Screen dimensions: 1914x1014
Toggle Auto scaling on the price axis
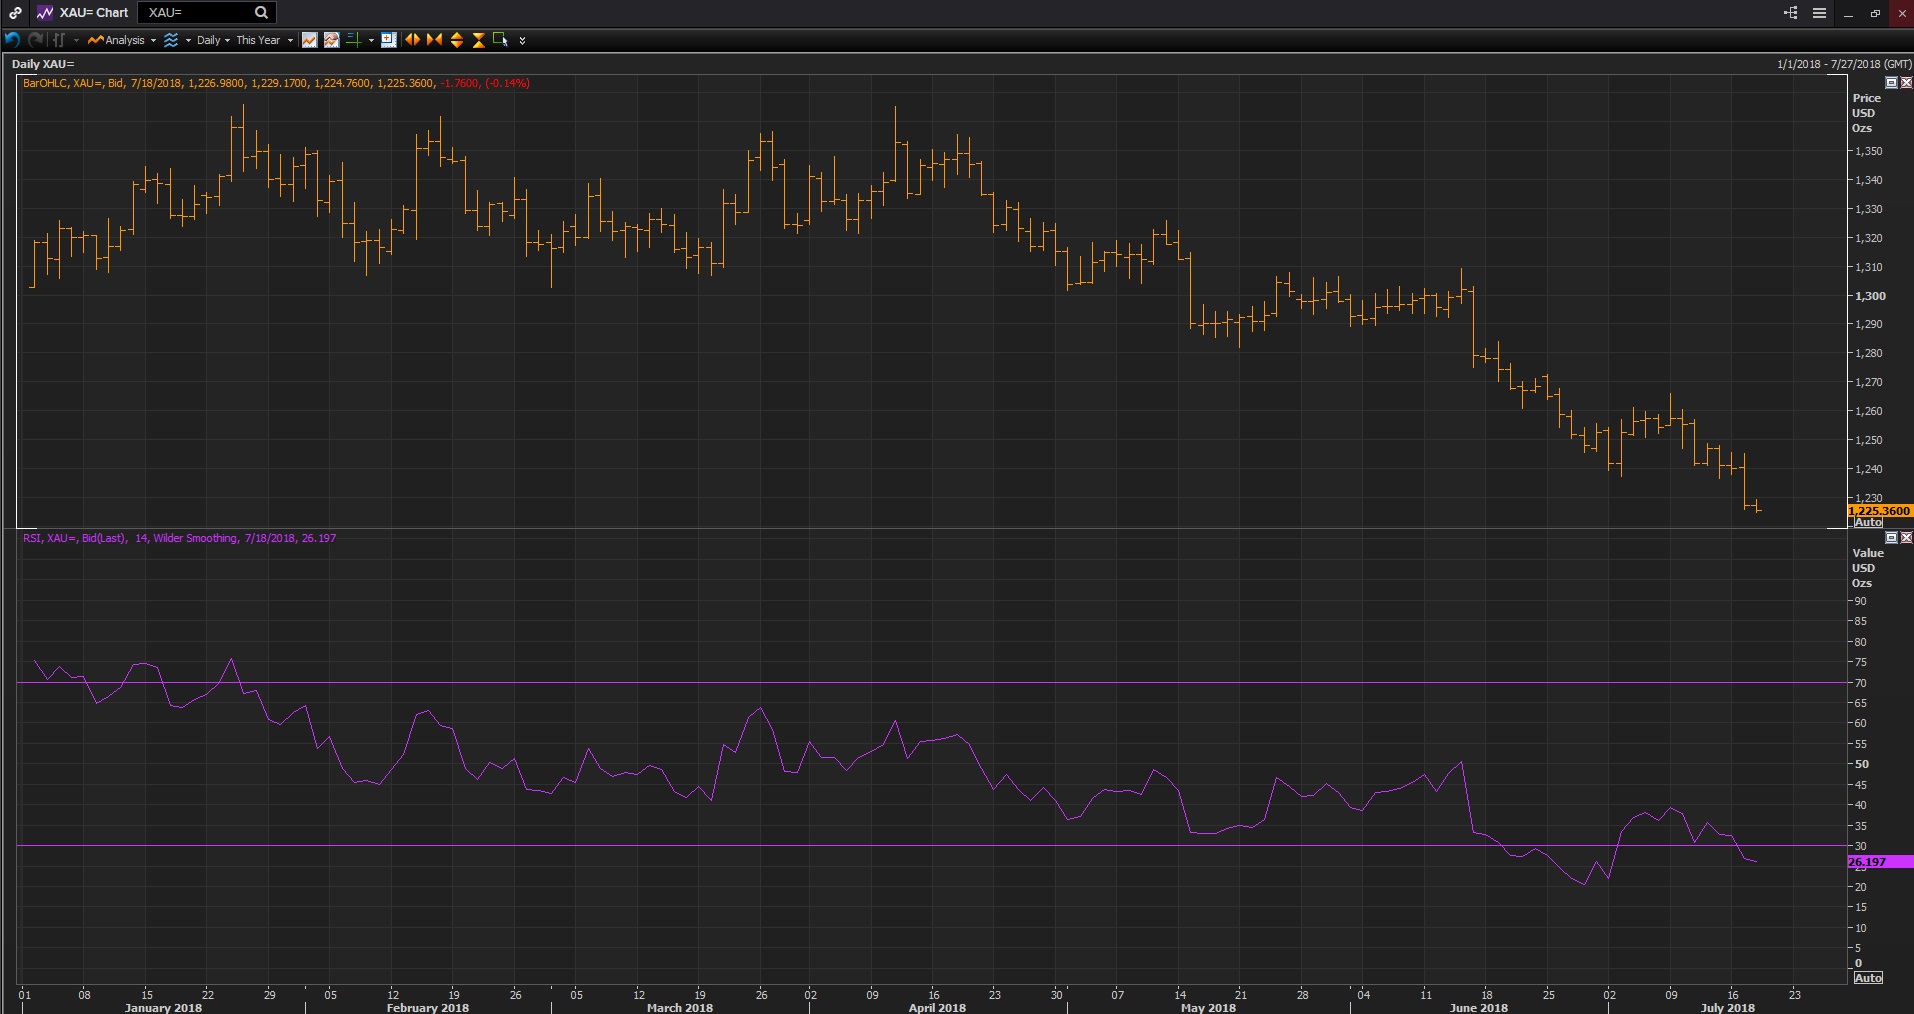[1867, 523]
